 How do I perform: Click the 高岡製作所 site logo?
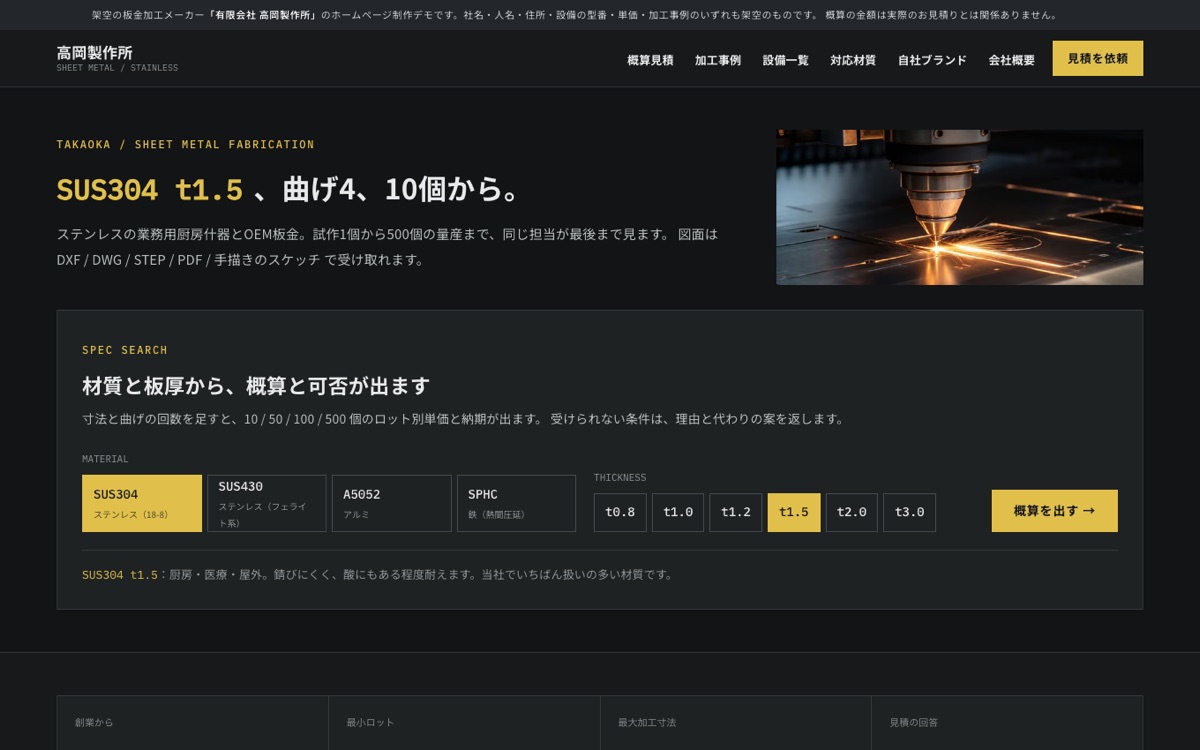tap(117, 58)
